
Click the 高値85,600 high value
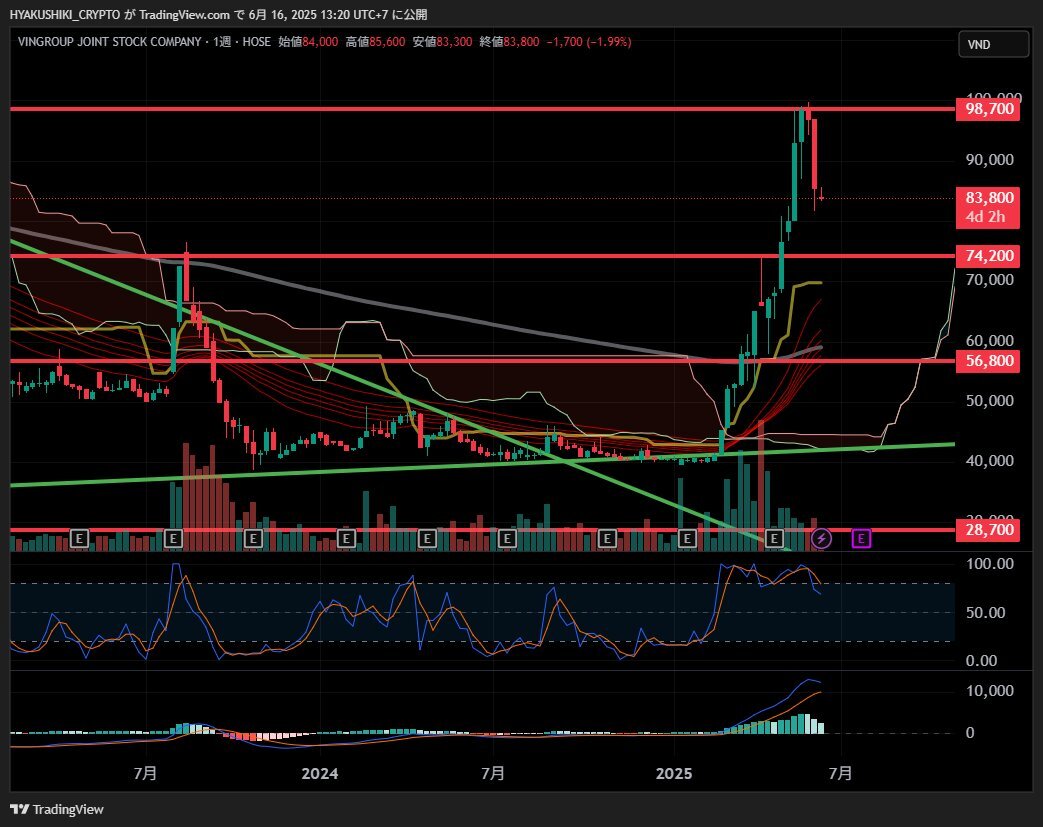(x=375, y=41)
